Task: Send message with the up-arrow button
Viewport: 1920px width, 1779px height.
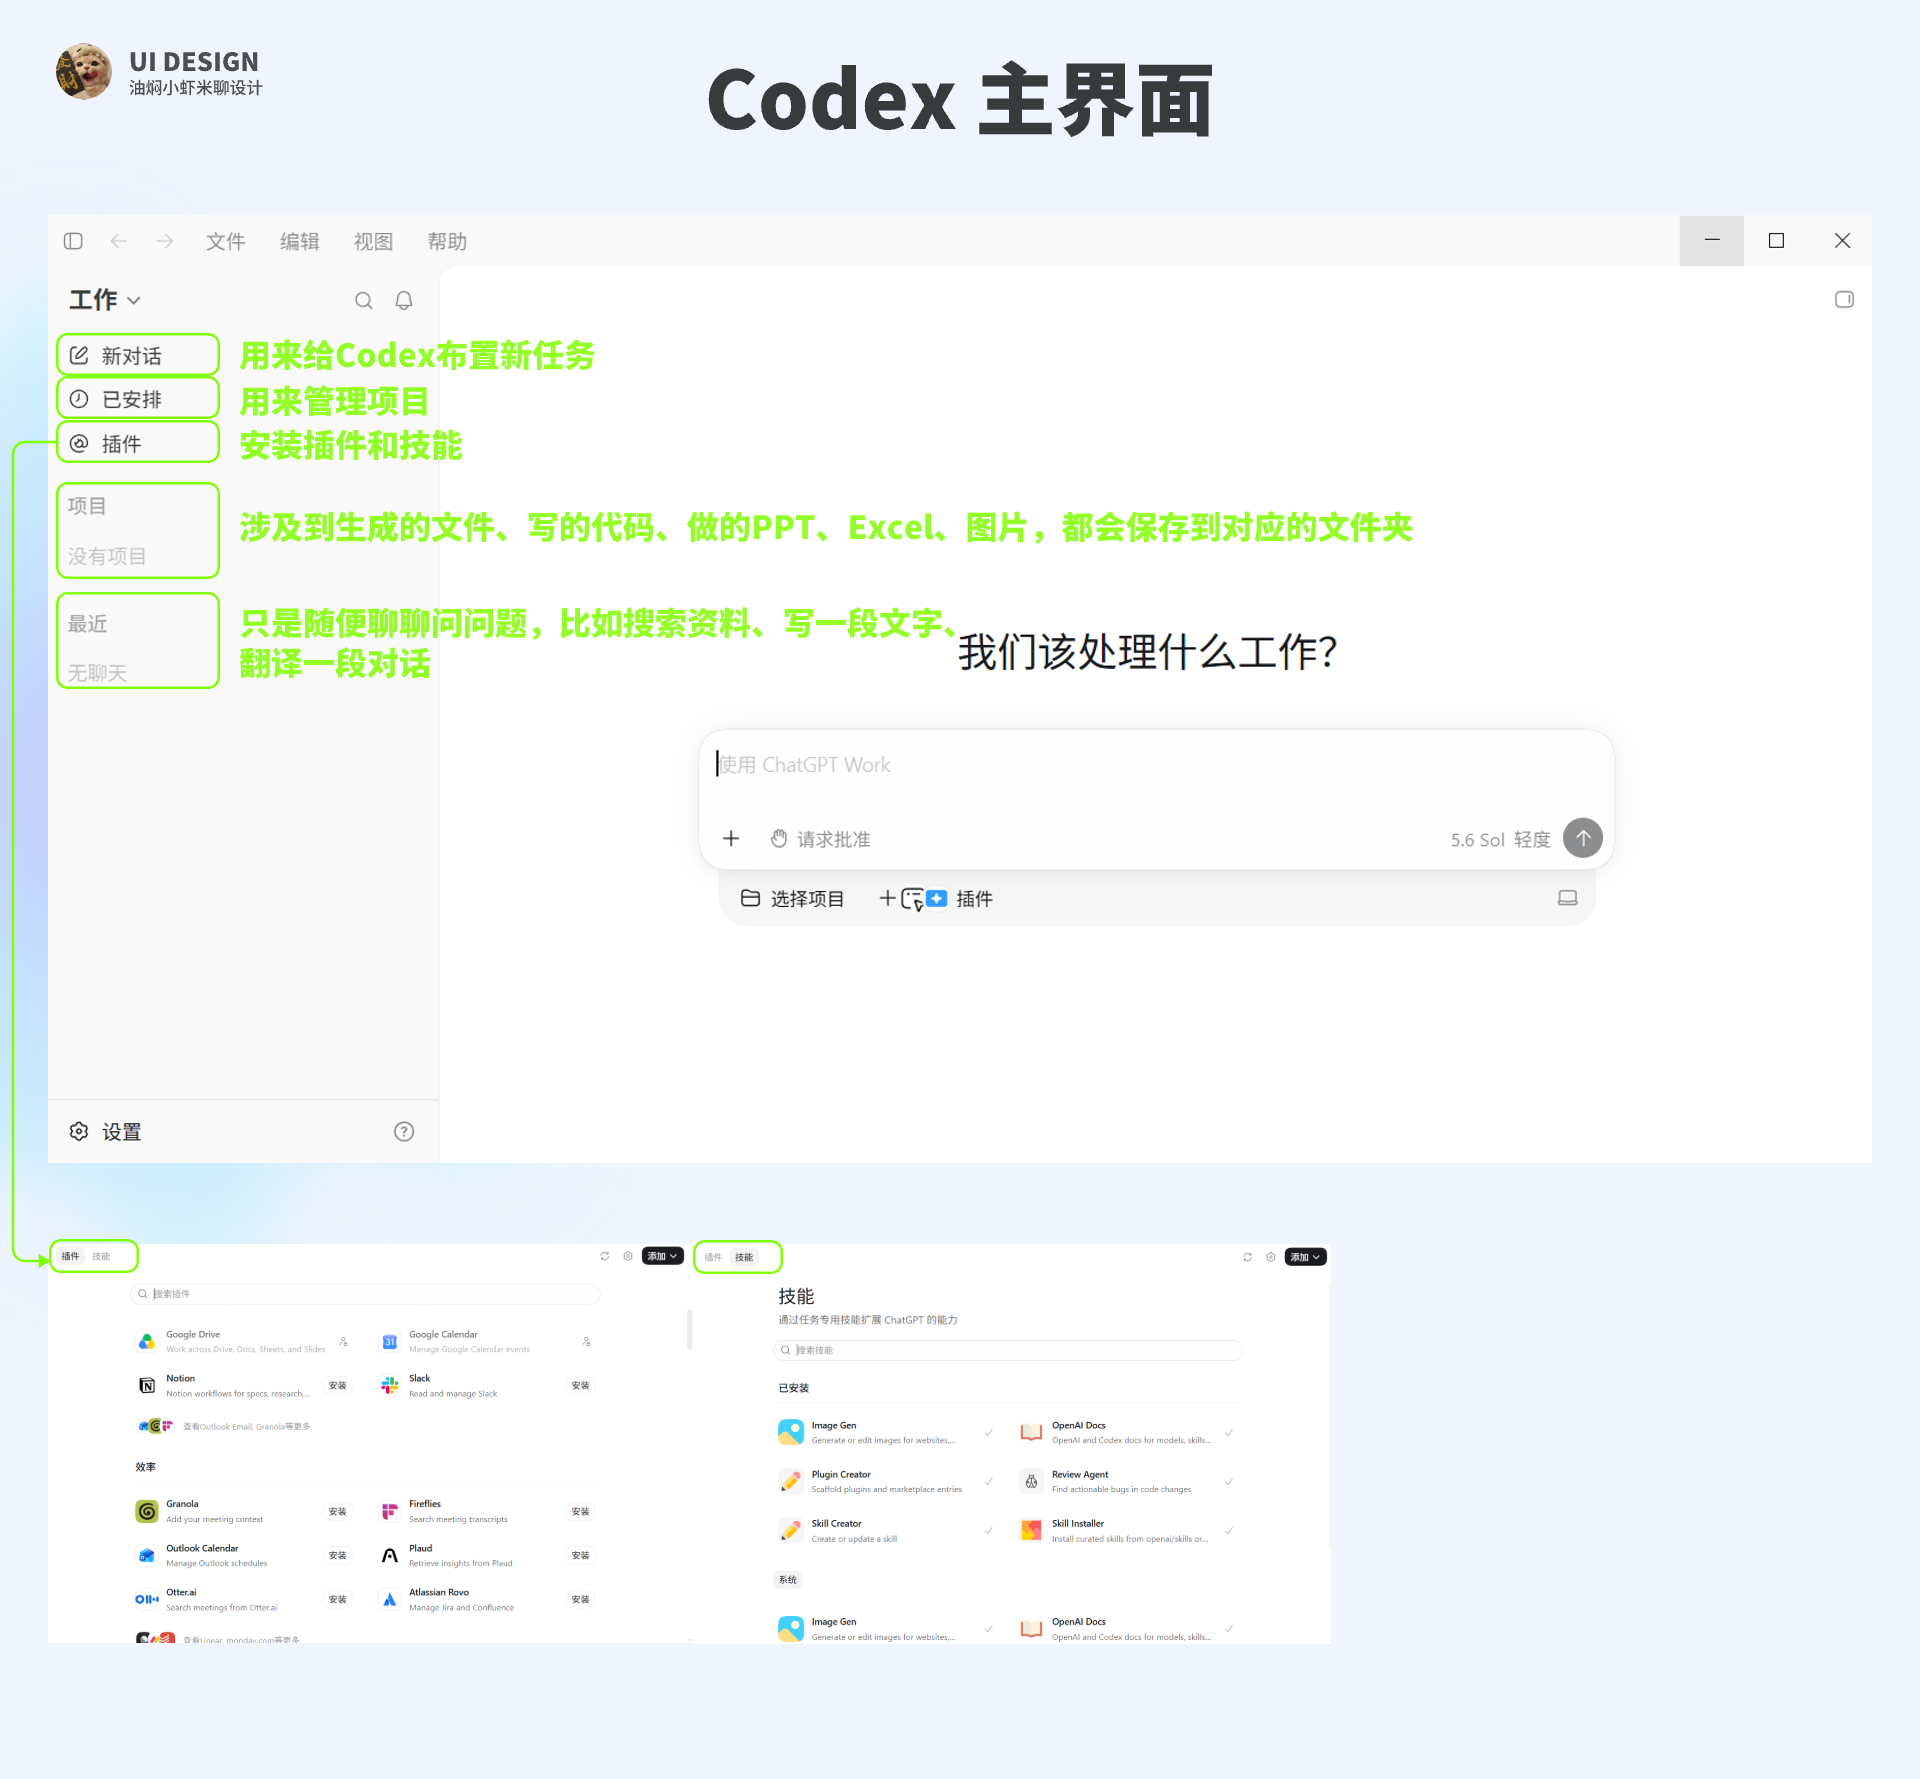Action: (1582, 838)
